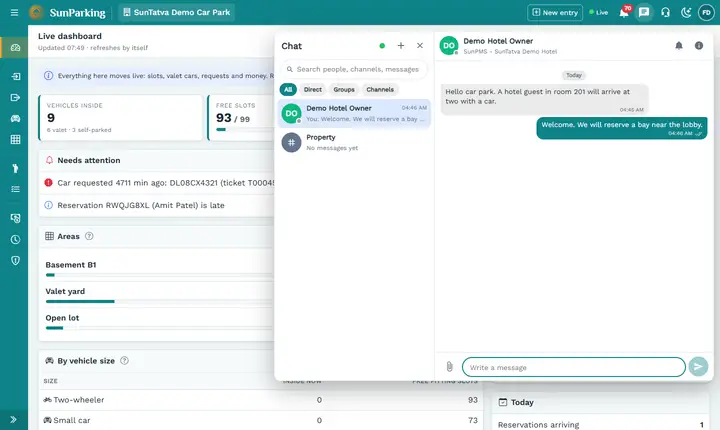Select the Direct chat filter
Image resolution: width=720 pixels, height=430 pixels.
[x=313, y=90]
